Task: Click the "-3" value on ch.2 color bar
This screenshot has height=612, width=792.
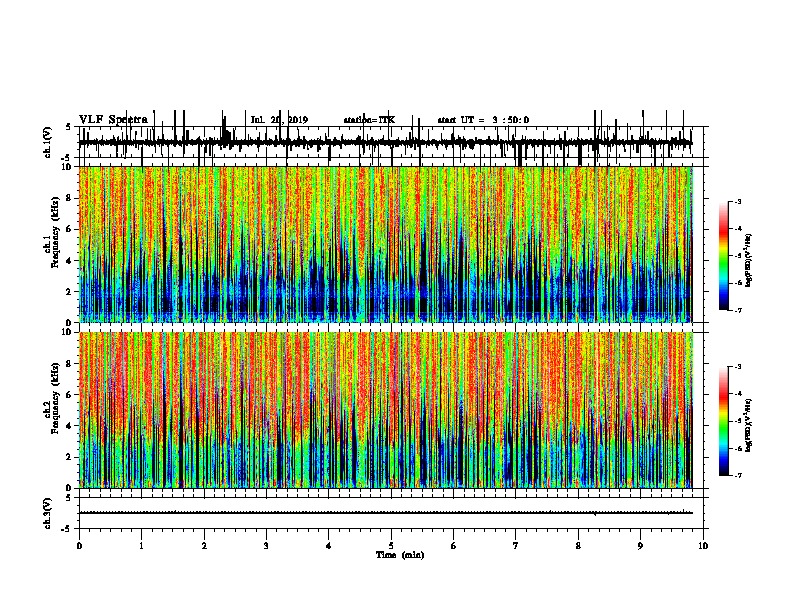Action: pyautogui.click(x=738, y=367)
